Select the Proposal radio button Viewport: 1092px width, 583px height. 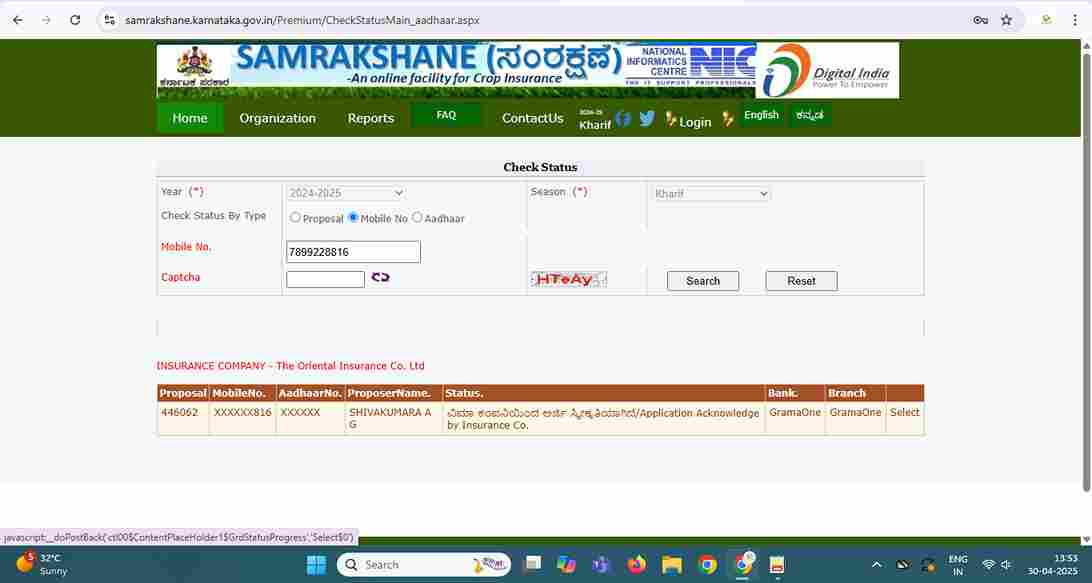pyautogui.click(x=295, y=217)
